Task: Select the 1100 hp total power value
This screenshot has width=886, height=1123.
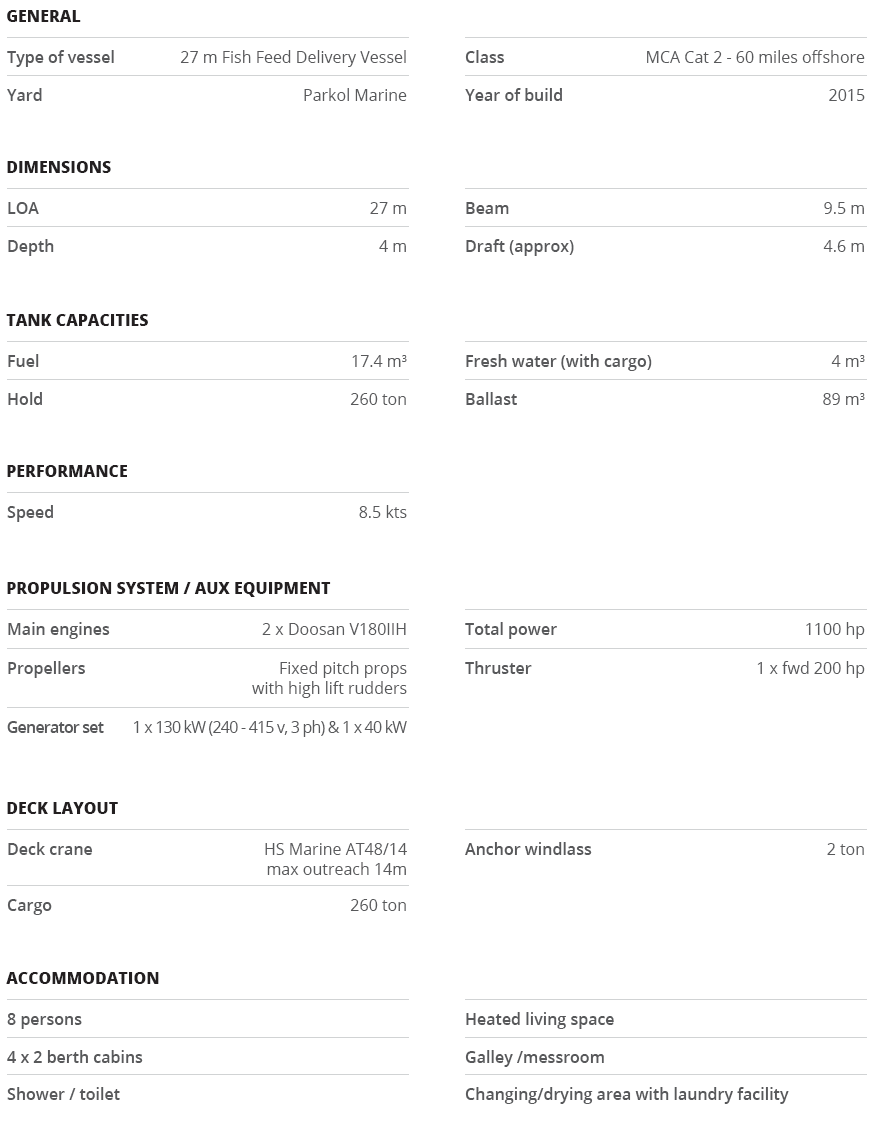Action: [x=834, y=629]
